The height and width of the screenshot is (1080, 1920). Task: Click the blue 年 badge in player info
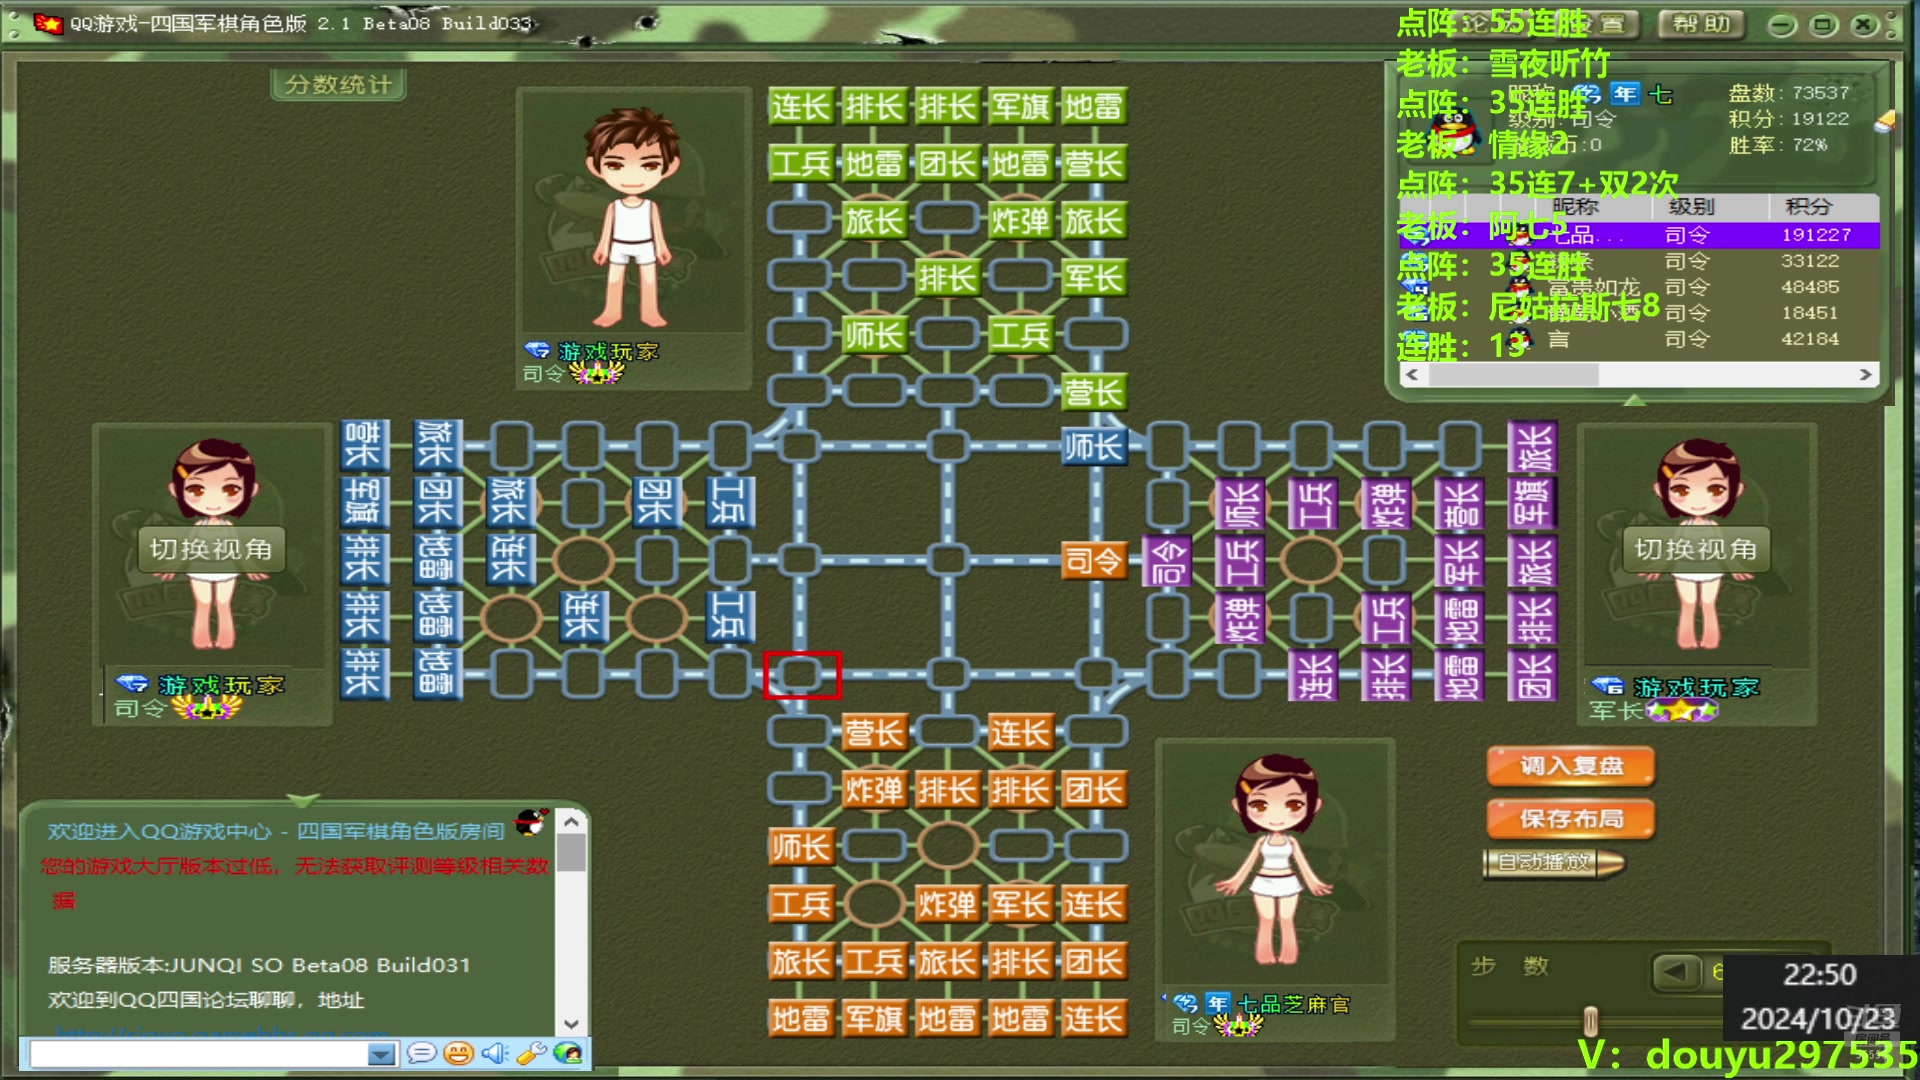(1625, 94)
